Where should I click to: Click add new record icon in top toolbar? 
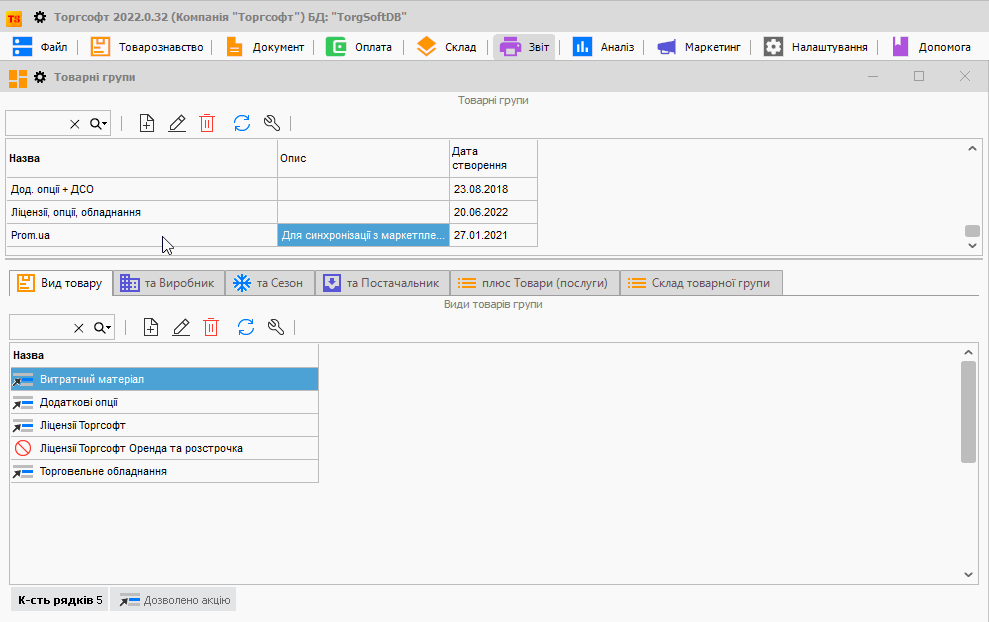147,123
